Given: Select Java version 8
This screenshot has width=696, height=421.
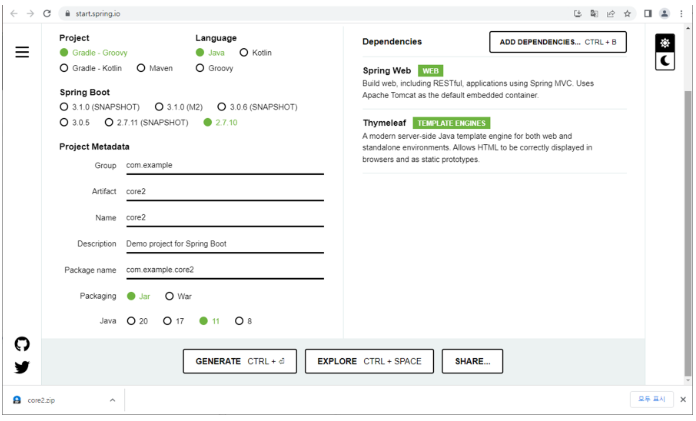Looking at the screenshot, I should click(244, 321).
